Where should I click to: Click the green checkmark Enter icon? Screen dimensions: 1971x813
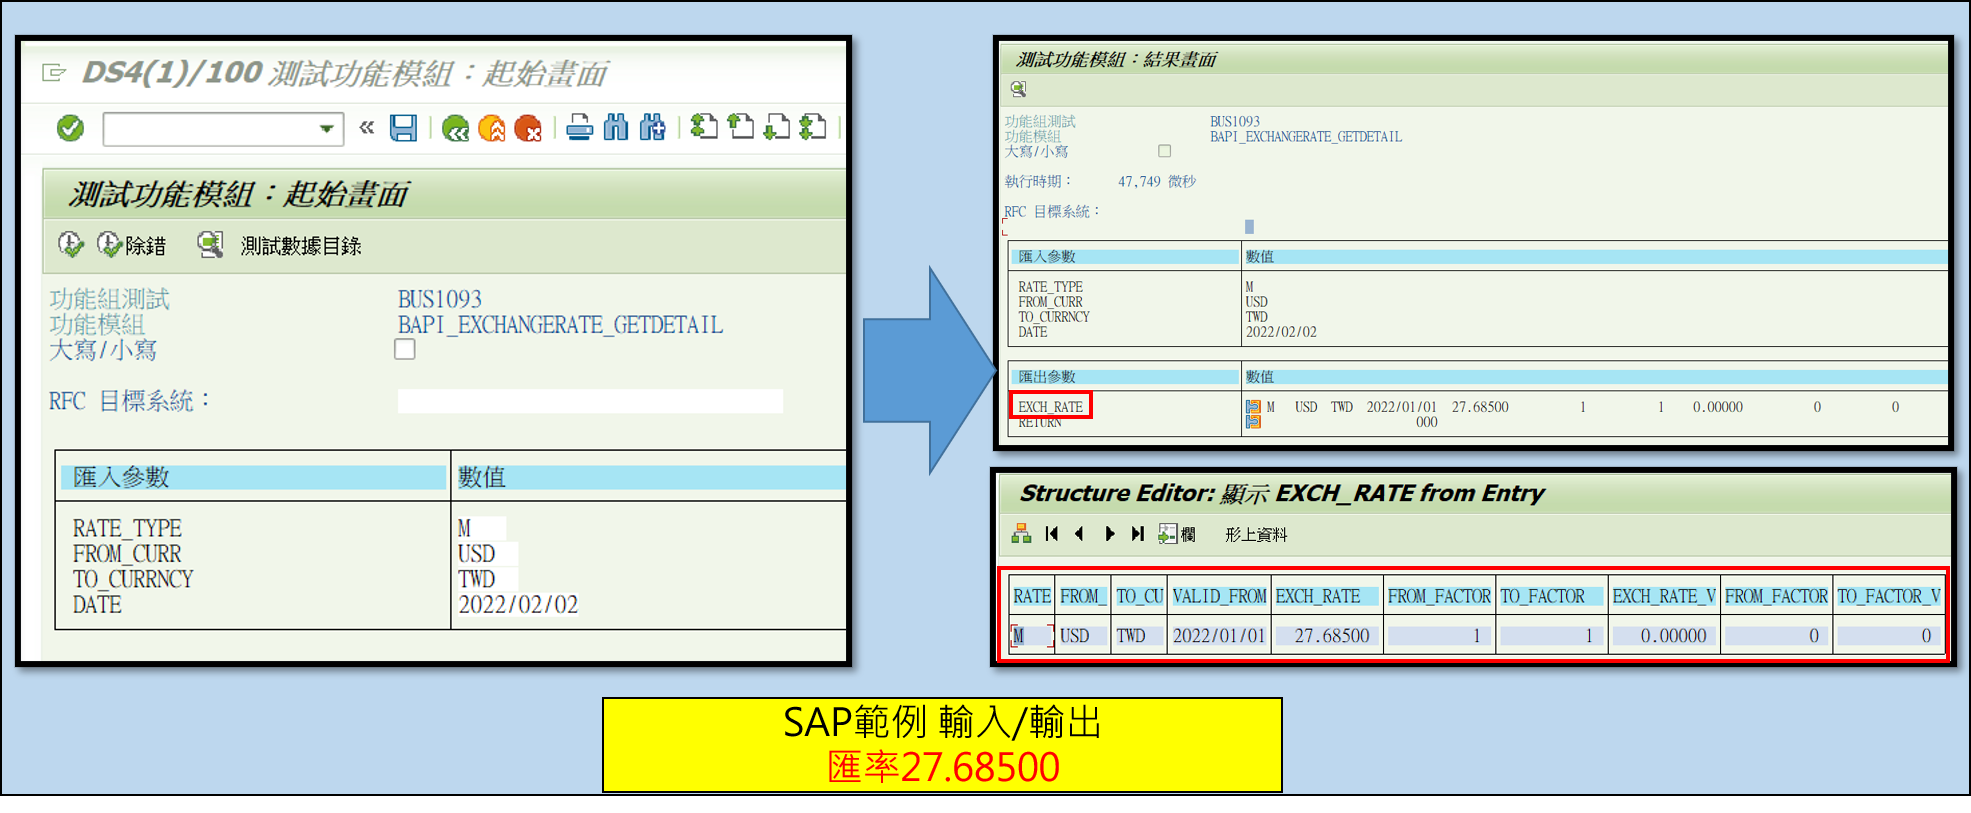[x=70, y=128]
